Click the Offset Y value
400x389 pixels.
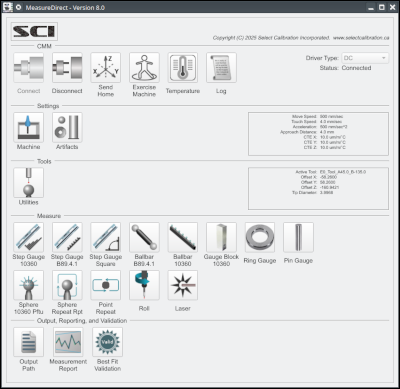click(x=328, y=182)
